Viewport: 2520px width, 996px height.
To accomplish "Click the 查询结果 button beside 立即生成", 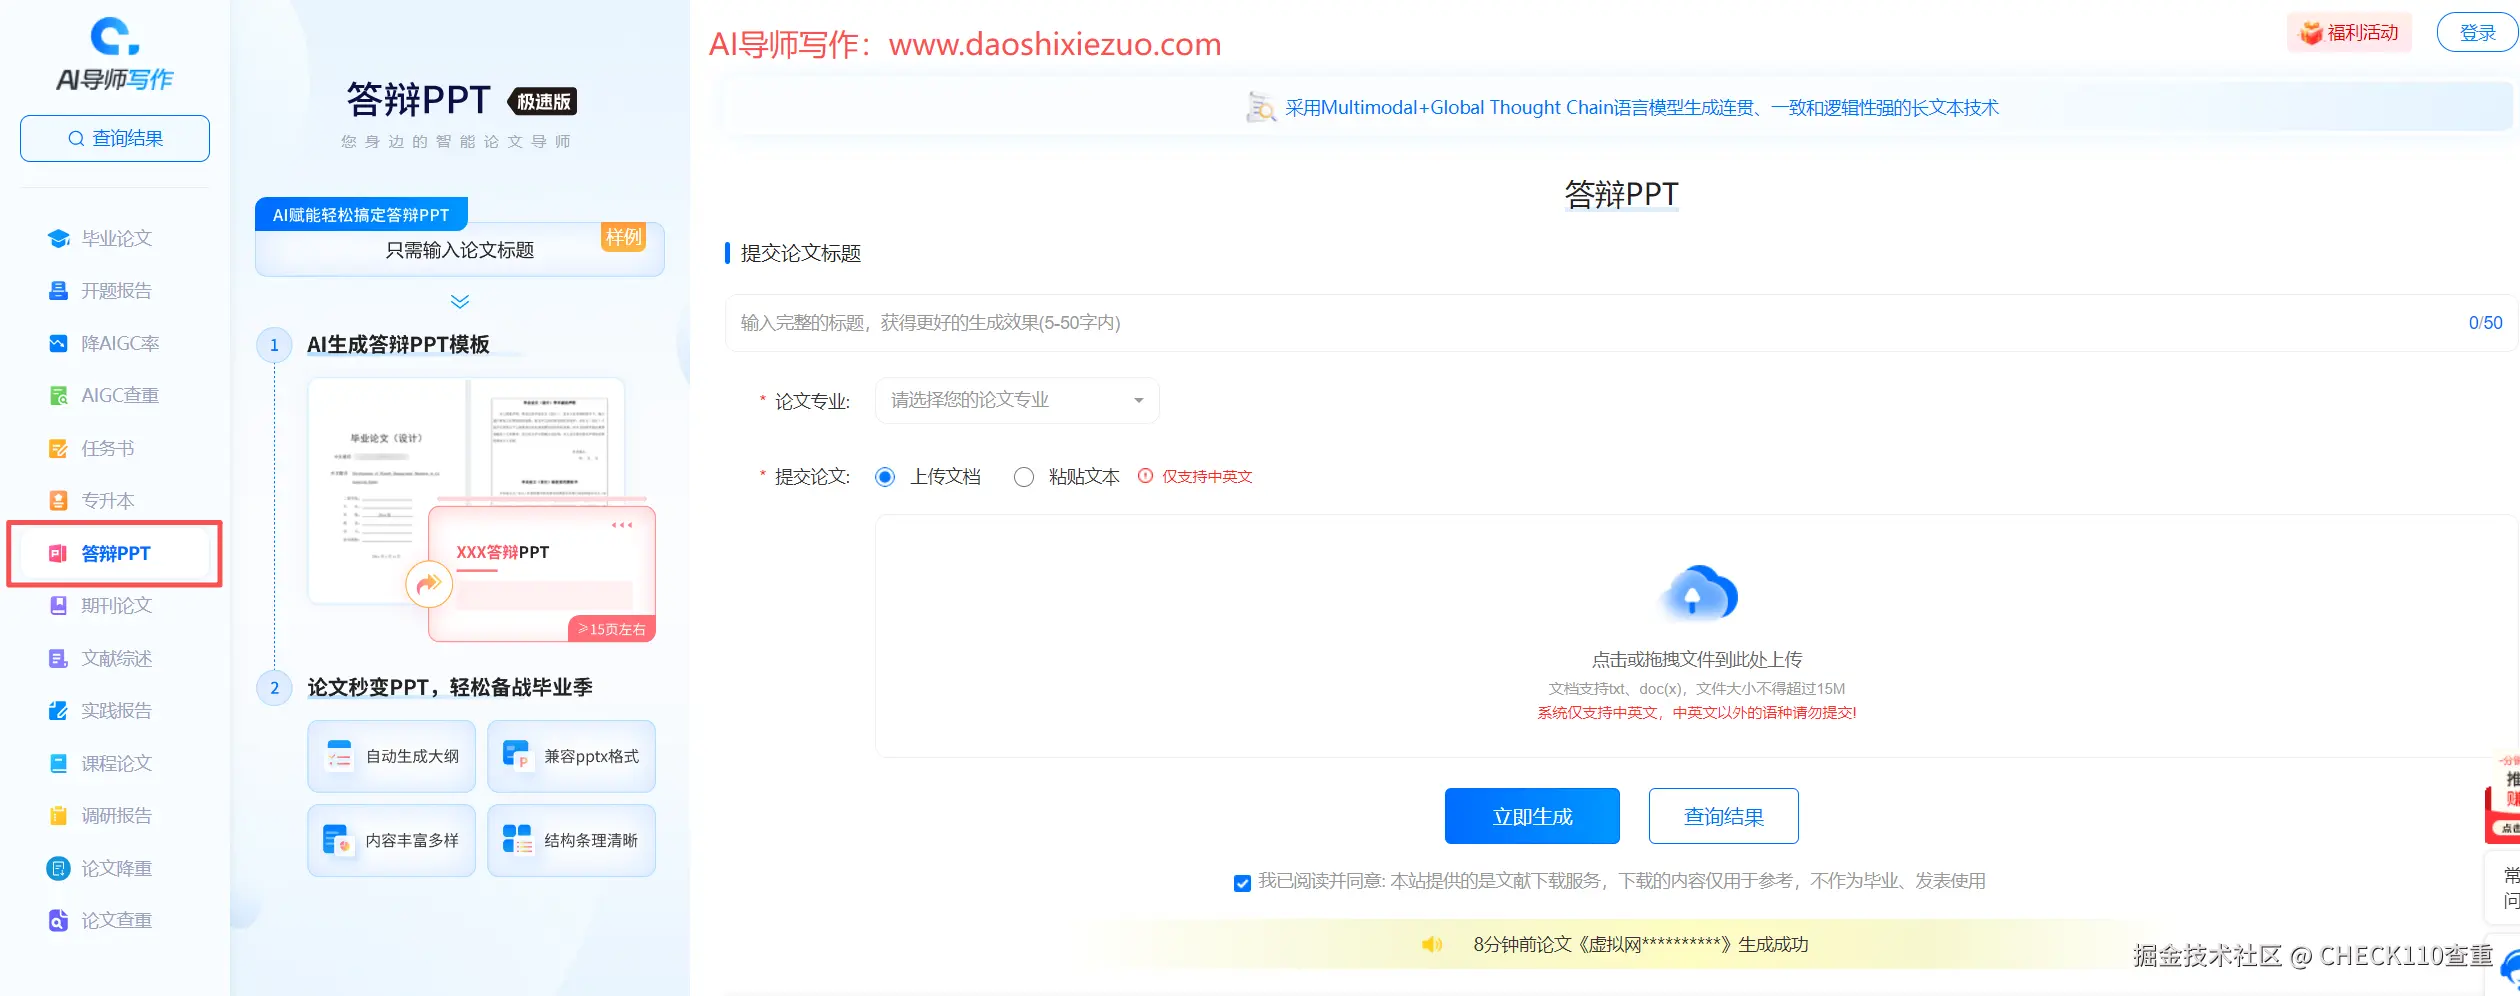I will click(x=1723, y=816).
